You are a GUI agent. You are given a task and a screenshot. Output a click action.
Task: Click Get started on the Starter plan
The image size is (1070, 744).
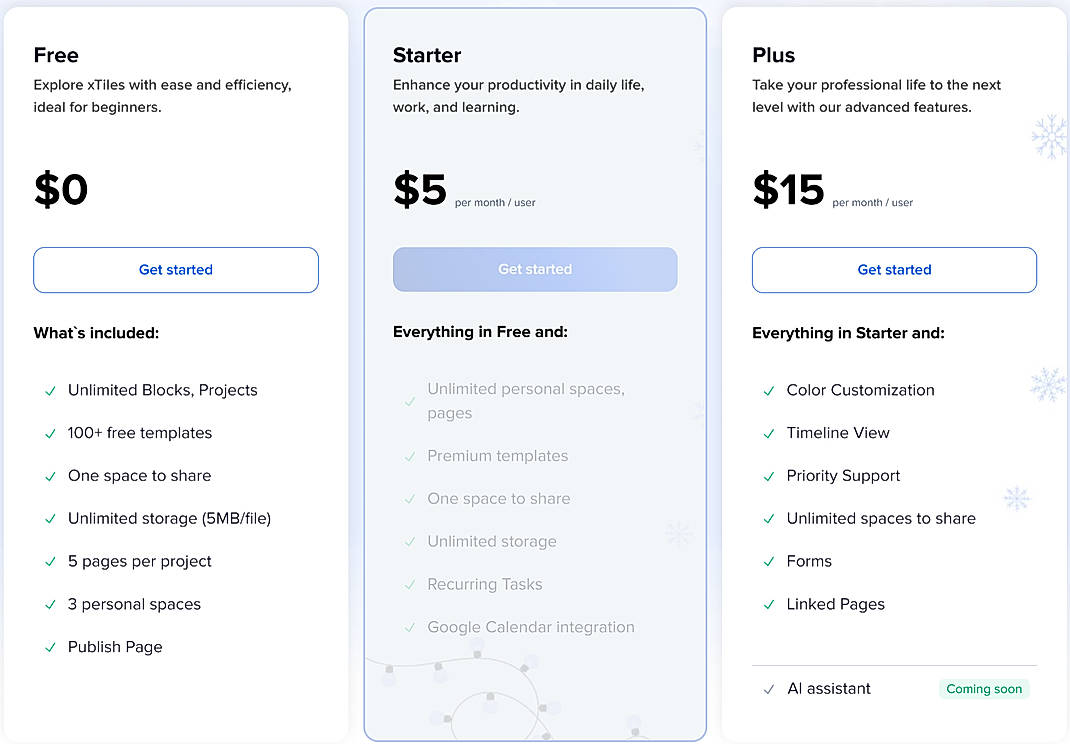(535, 269)
